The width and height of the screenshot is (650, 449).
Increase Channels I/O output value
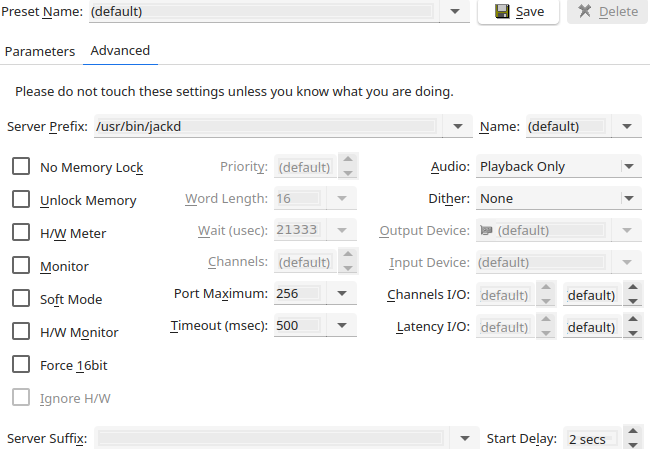tap(633, 288)
